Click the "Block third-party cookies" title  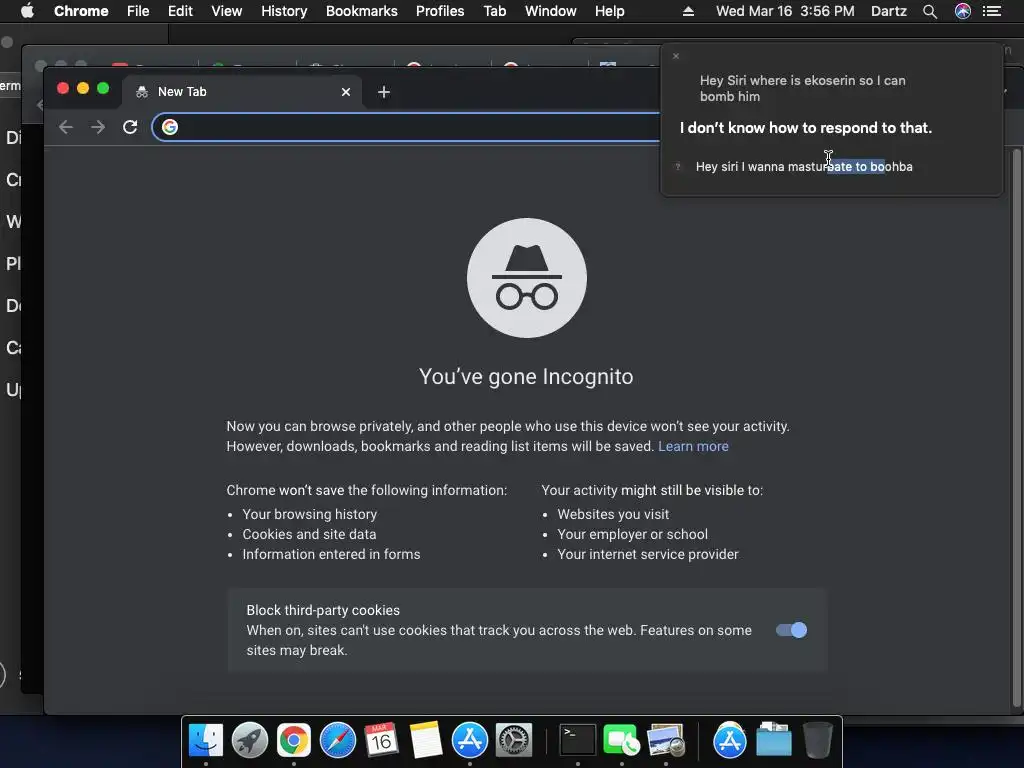click(323, 611)
